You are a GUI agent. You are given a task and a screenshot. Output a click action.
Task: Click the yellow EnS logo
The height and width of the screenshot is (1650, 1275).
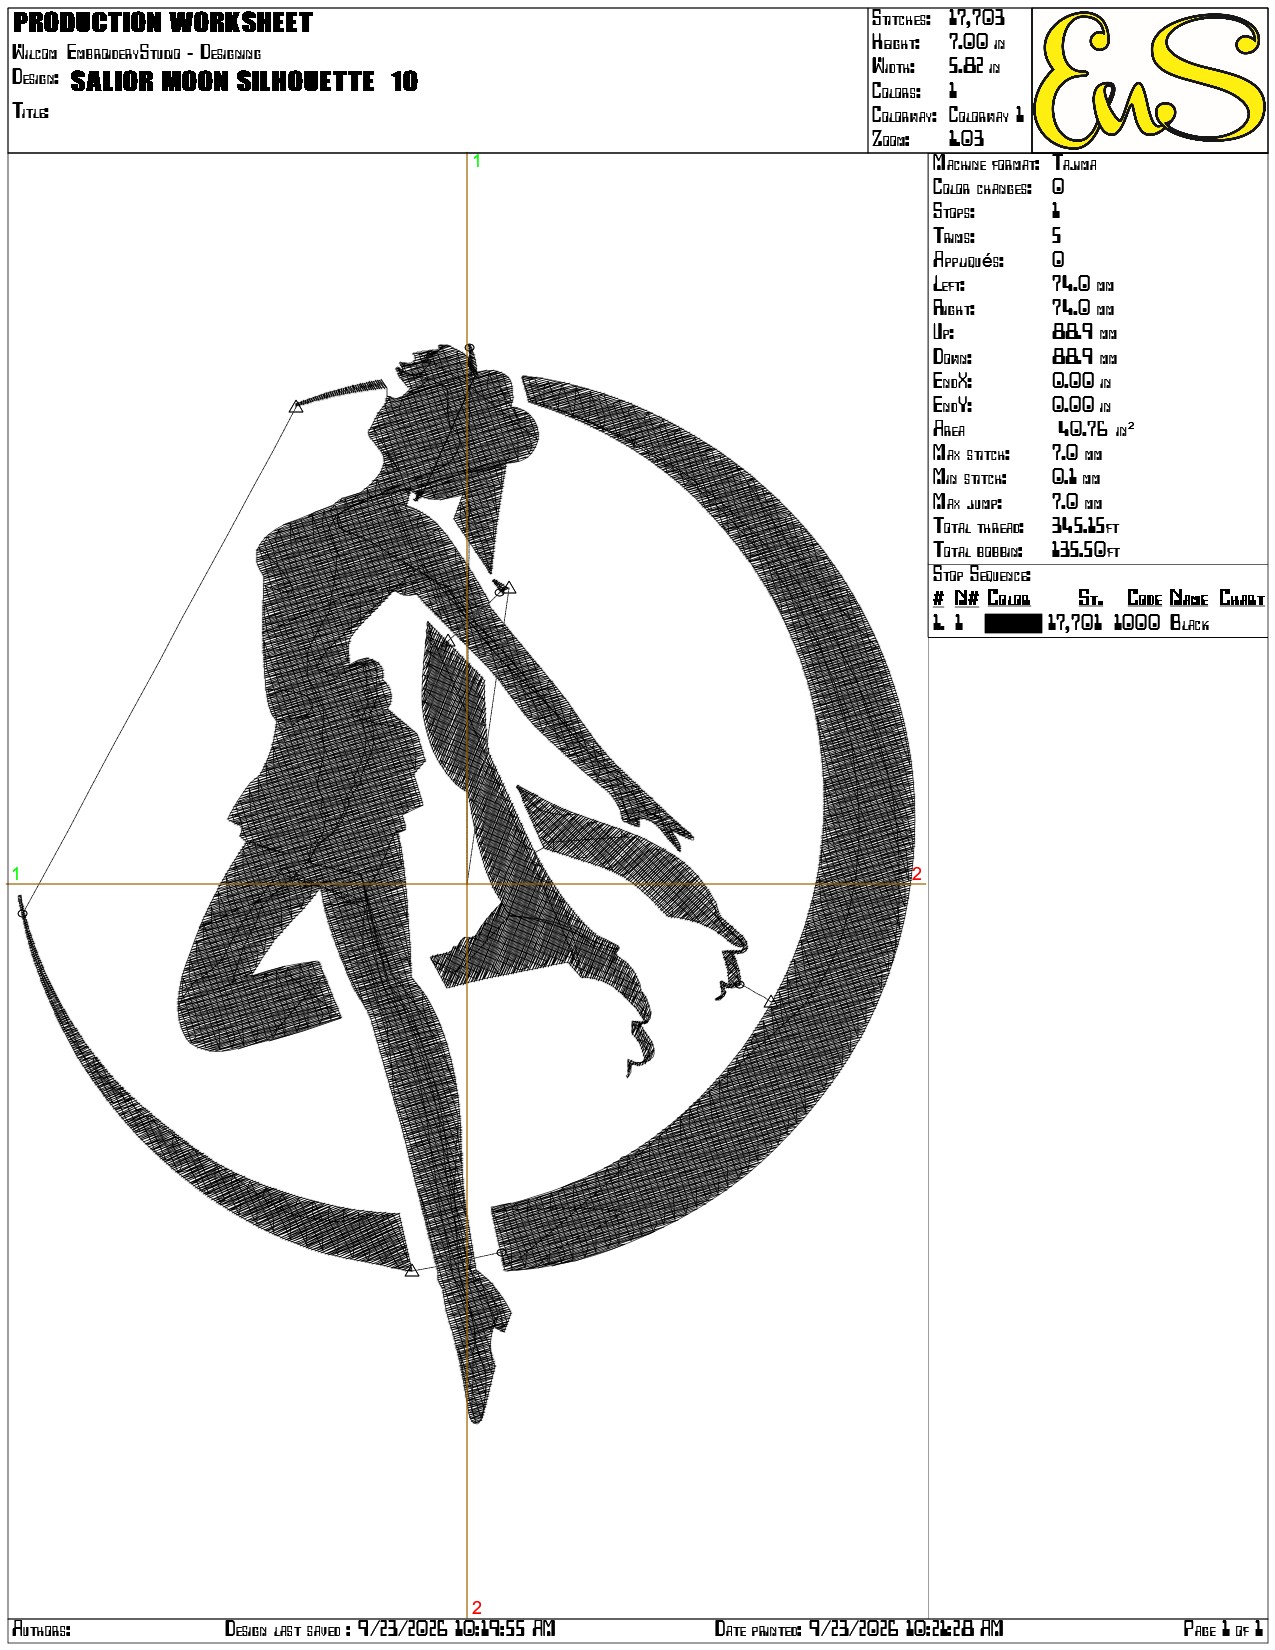coord(1149,80)
